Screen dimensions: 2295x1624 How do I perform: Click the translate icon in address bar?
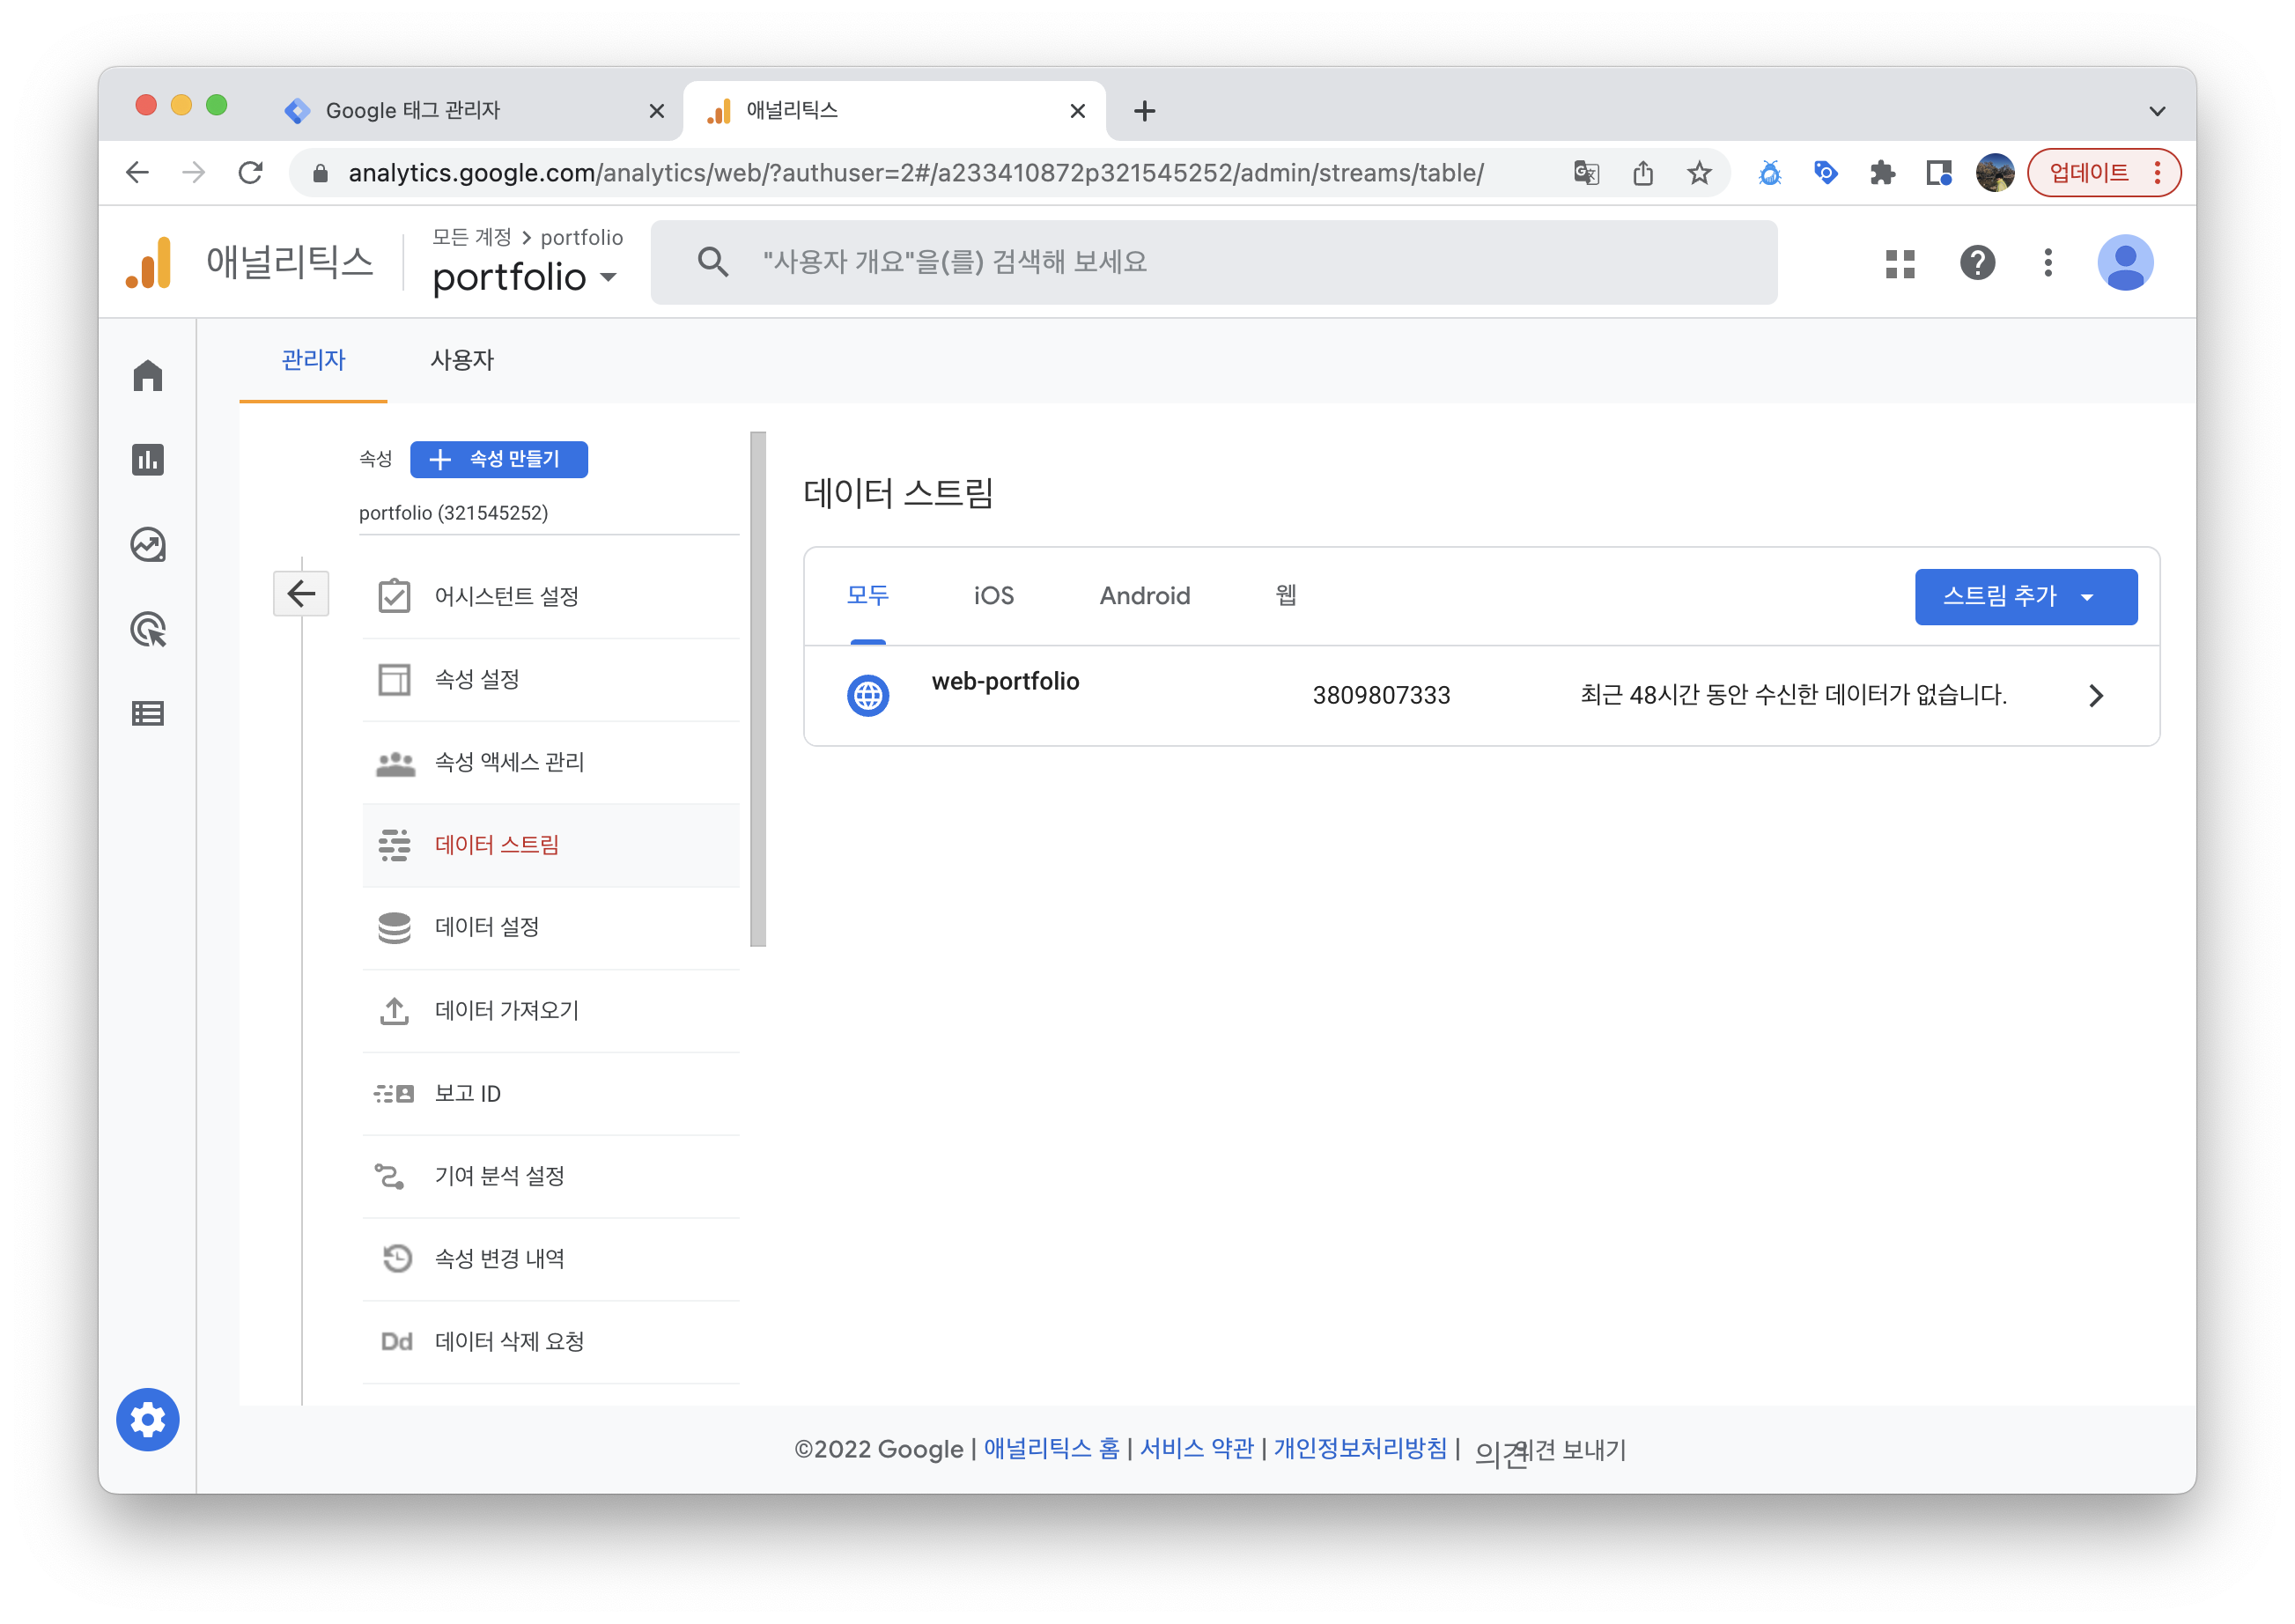click(1586, 173)
